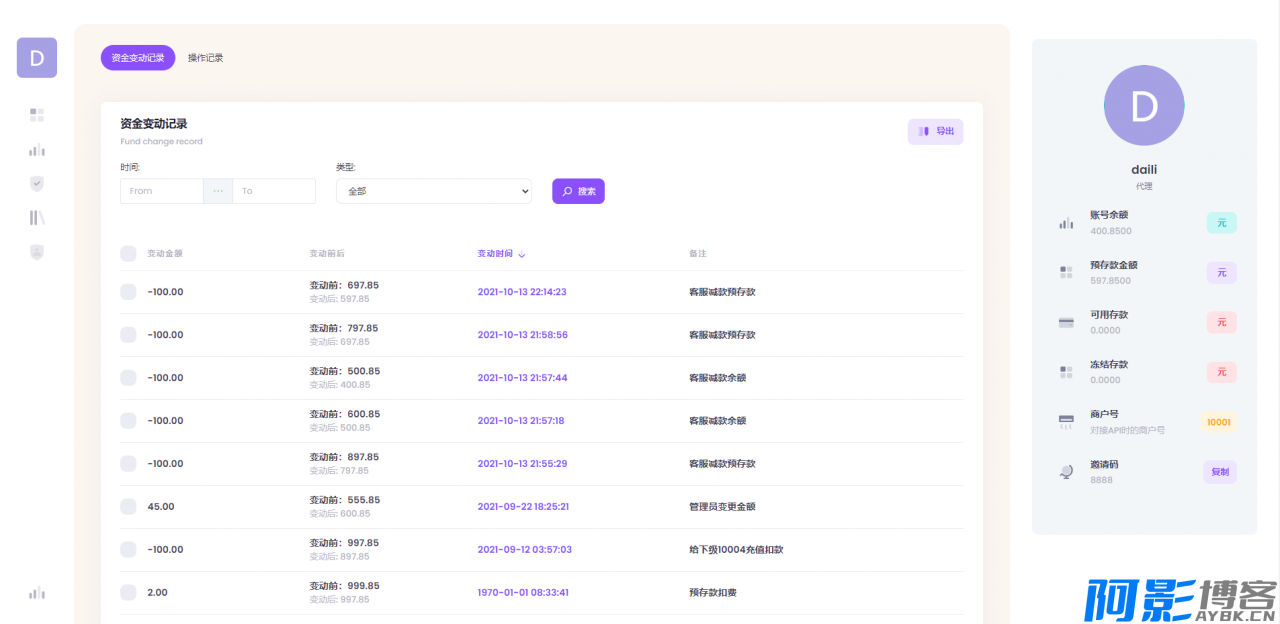The width and height of the screenshot is (1280, 624).
Task: Click the 搜索 search button
Action: pos(578,191)
